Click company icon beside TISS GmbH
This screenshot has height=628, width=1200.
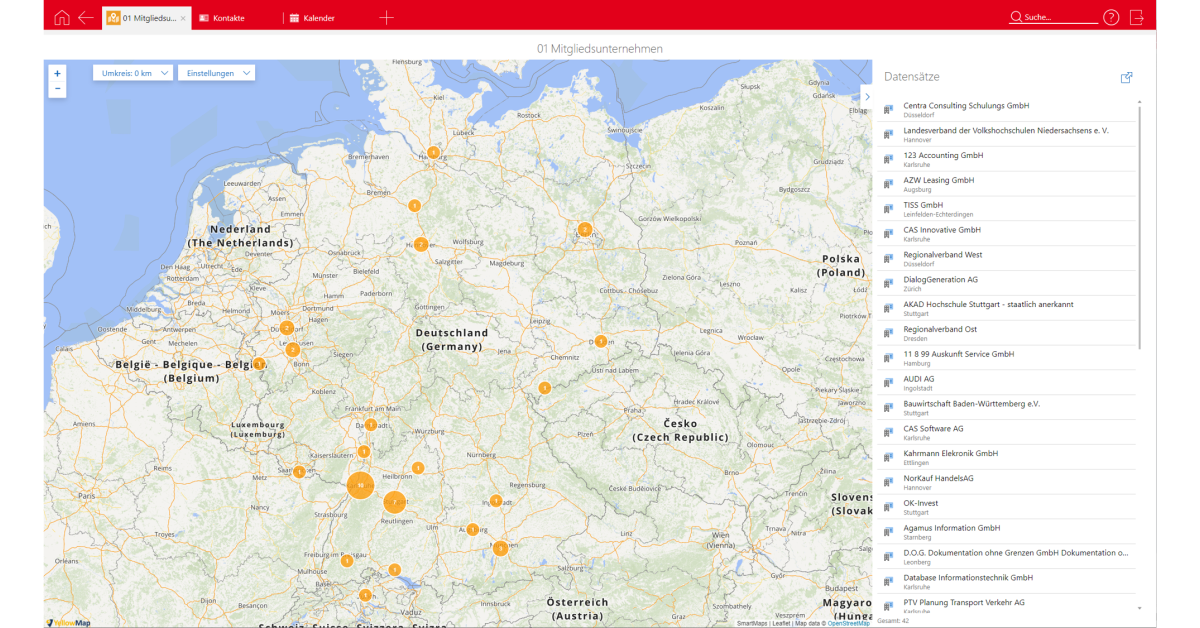[888, 209]
